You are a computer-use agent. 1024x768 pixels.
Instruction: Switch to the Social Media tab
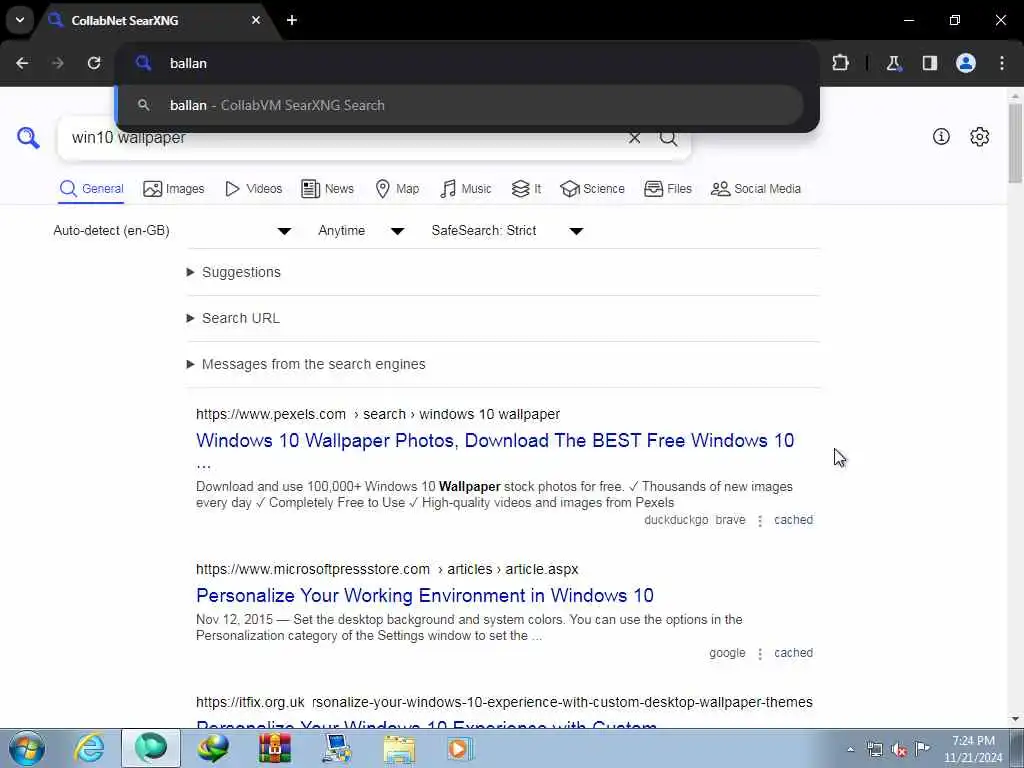(x=756, y=189)
